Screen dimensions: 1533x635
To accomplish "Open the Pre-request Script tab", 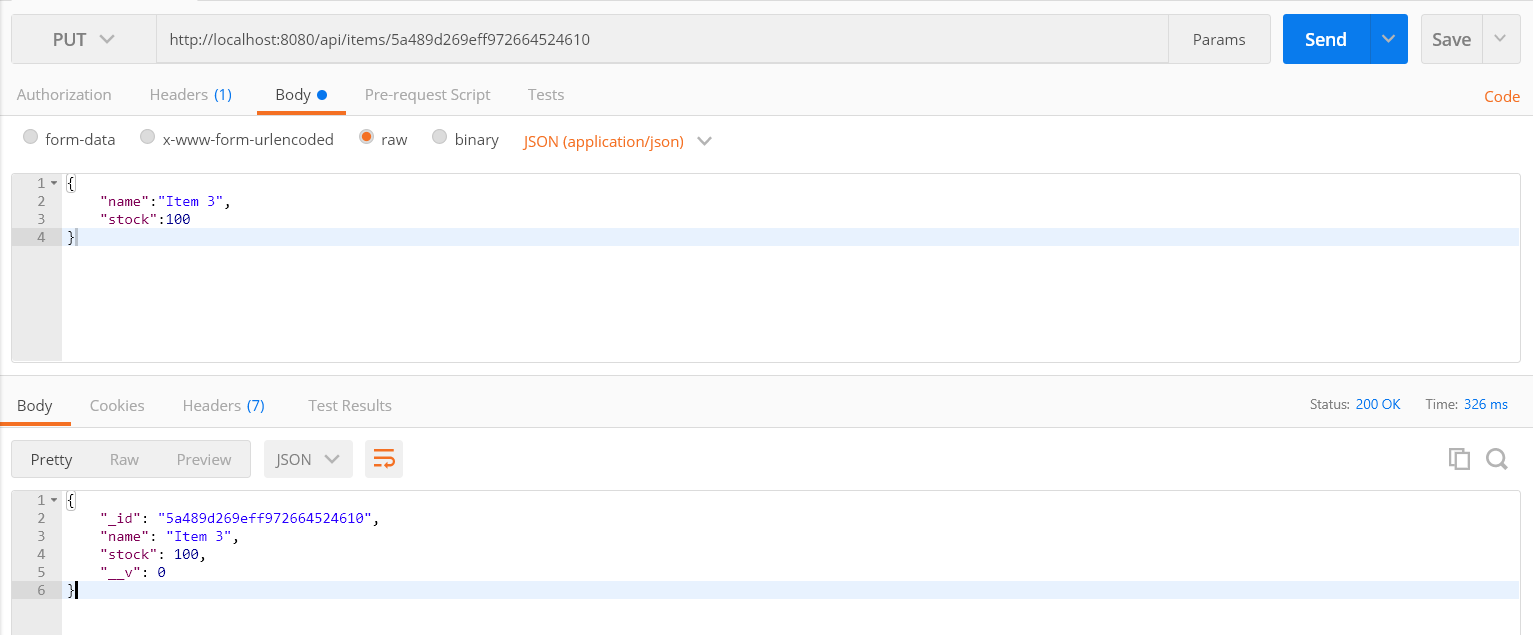I will 427,95.
